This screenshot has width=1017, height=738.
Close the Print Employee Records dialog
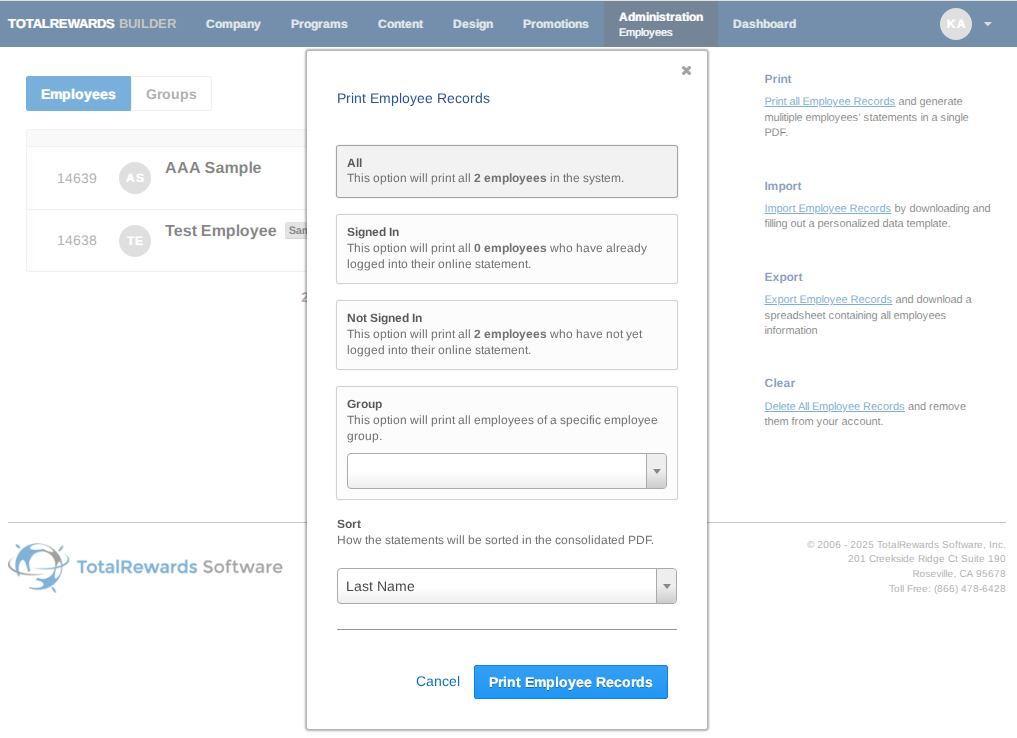click(686, 70)
